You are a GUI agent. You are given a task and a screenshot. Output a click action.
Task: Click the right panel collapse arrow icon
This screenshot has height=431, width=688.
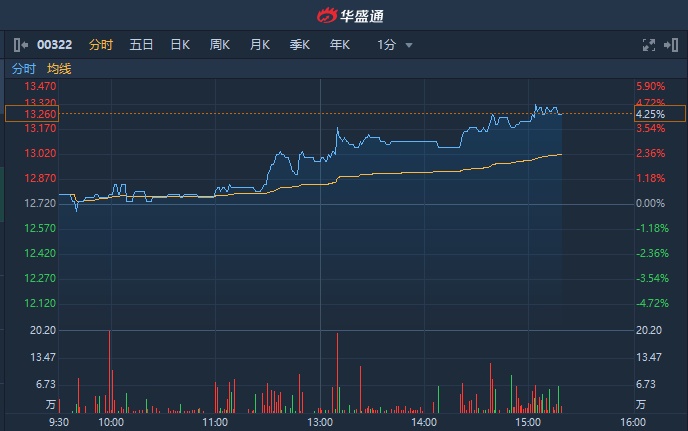click(x=670, y=45)
